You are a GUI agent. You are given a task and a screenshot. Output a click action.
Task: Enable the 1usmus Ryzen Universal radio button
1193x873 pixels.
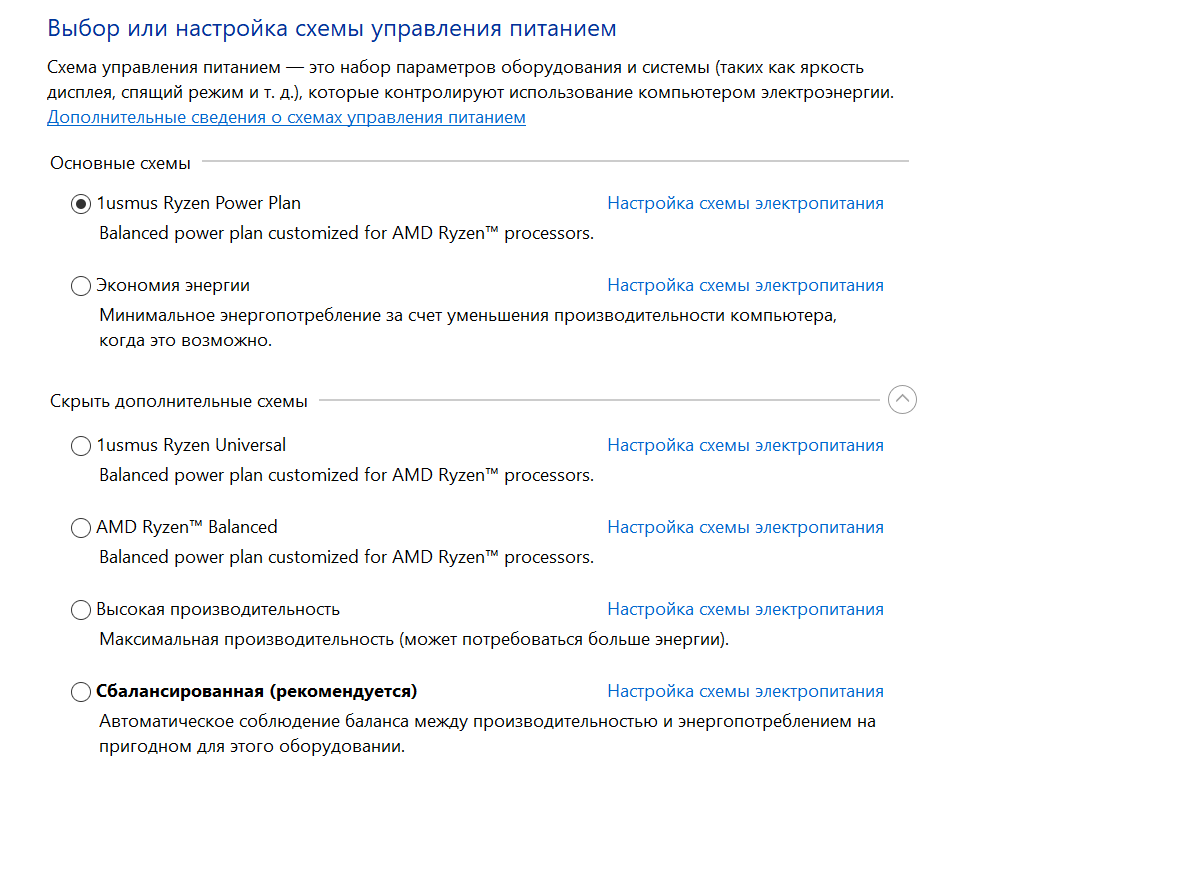tap(81, 446)
